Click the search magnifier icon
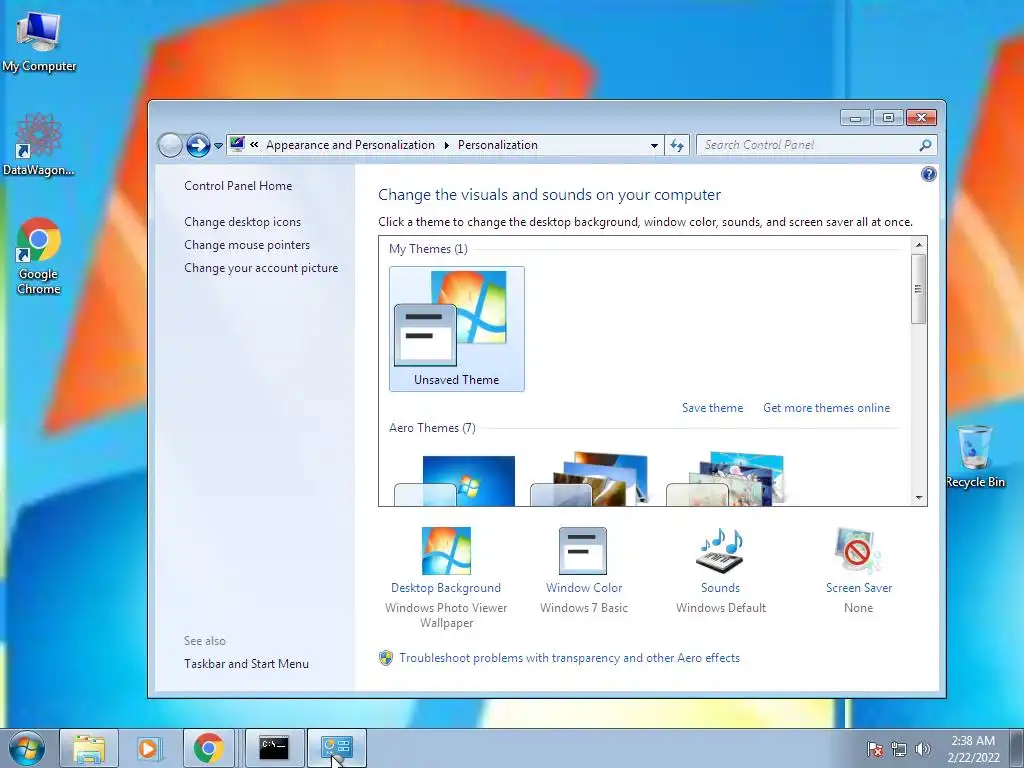1024x768 pixels. click(925, 145)
